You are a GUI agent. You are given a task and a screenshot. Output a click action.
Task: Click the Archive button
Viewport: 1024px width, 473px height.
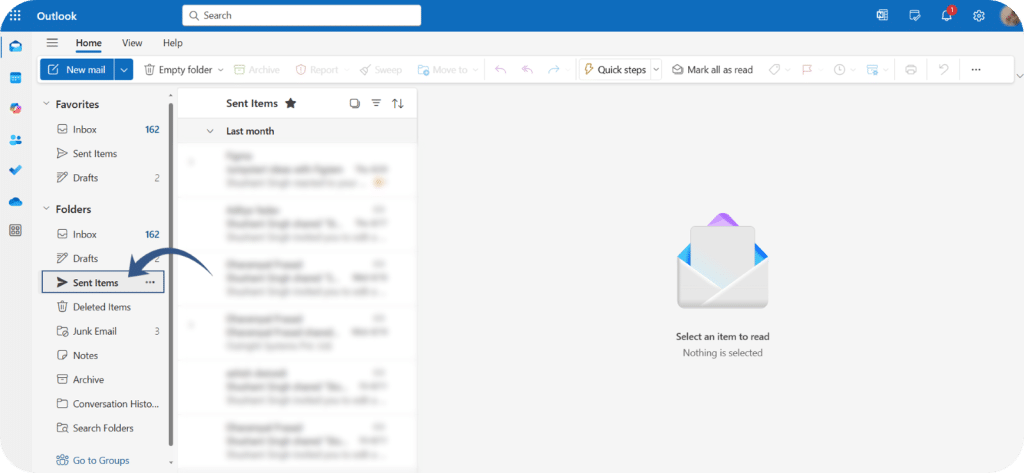pyautogui.click(x=257, y=70)
